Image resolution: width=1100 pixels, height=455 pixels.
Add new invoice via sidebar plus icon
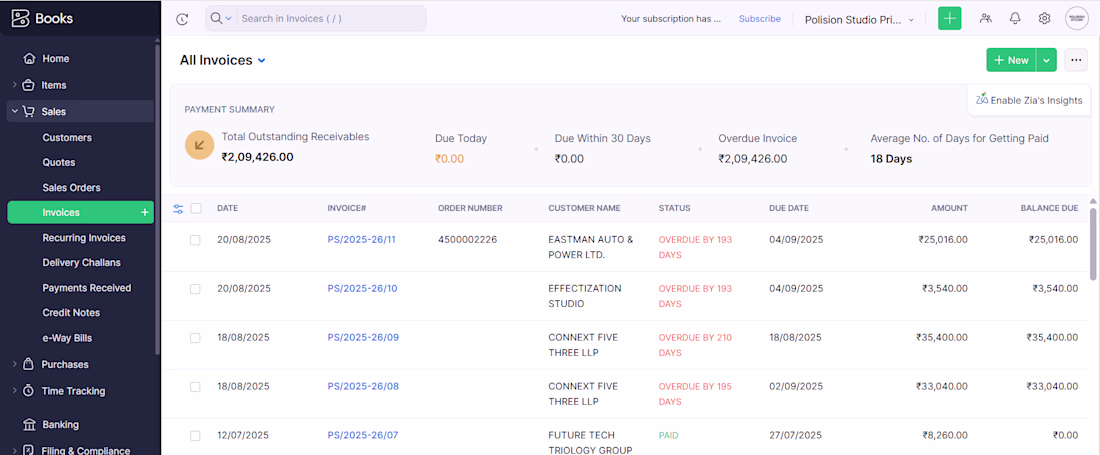145,212
